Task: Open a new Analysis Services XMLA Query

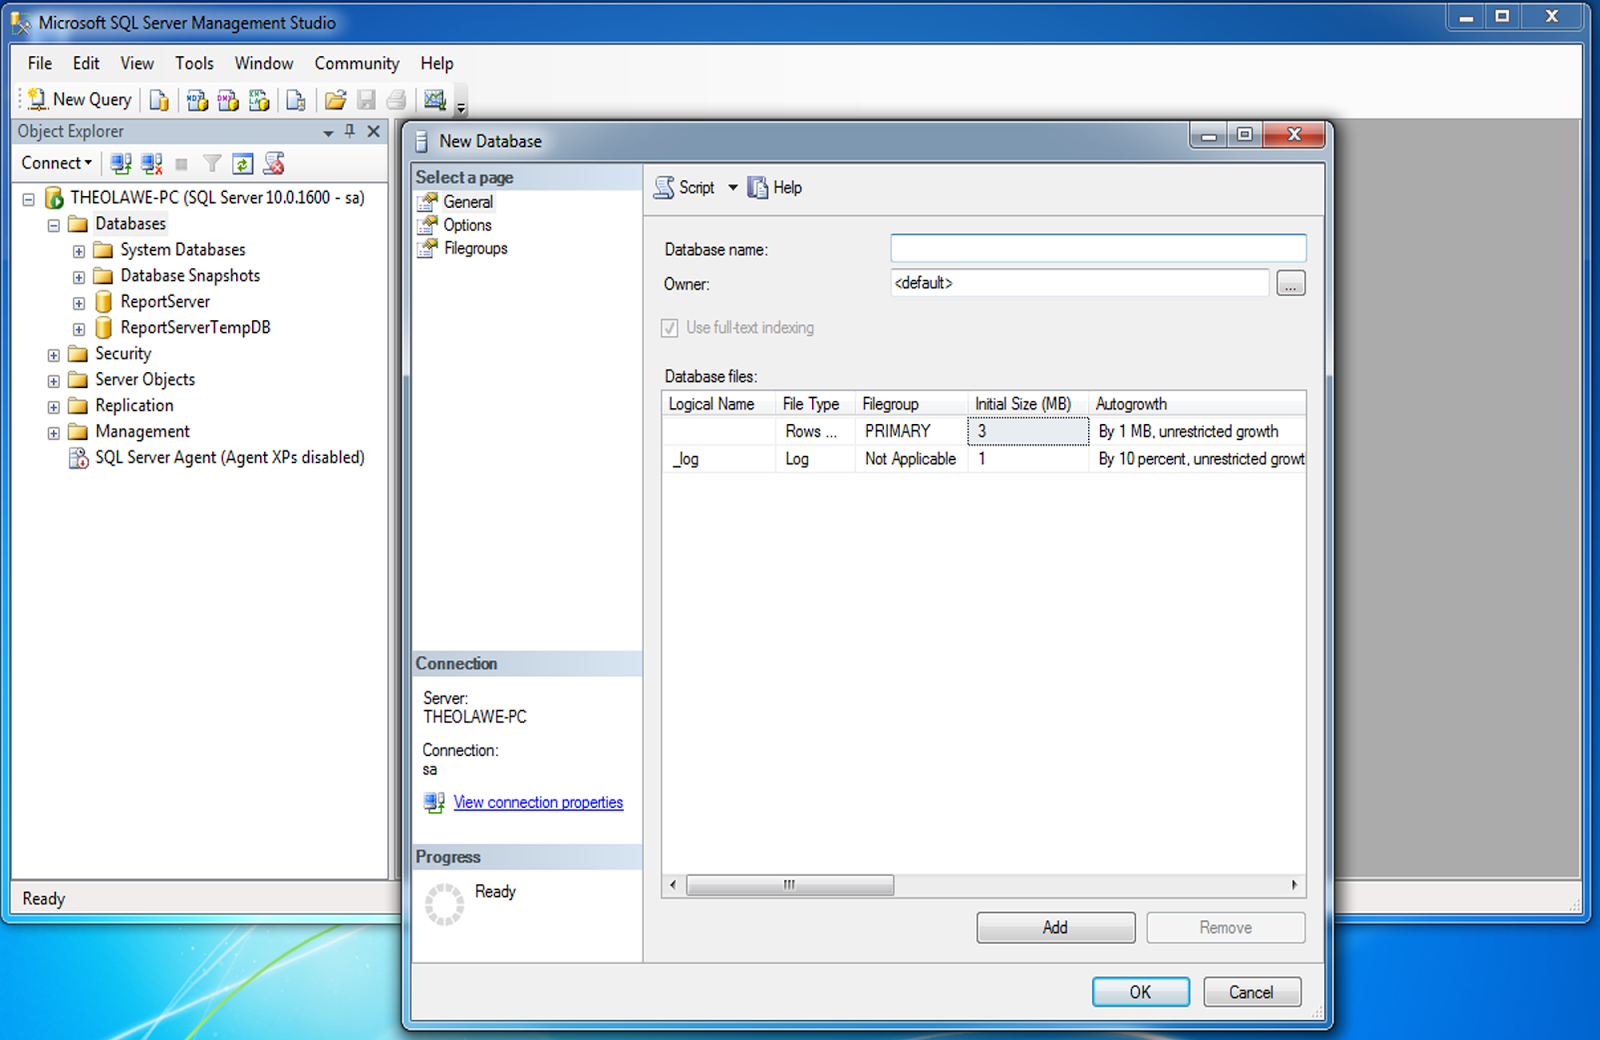Action: click(259, 100)
